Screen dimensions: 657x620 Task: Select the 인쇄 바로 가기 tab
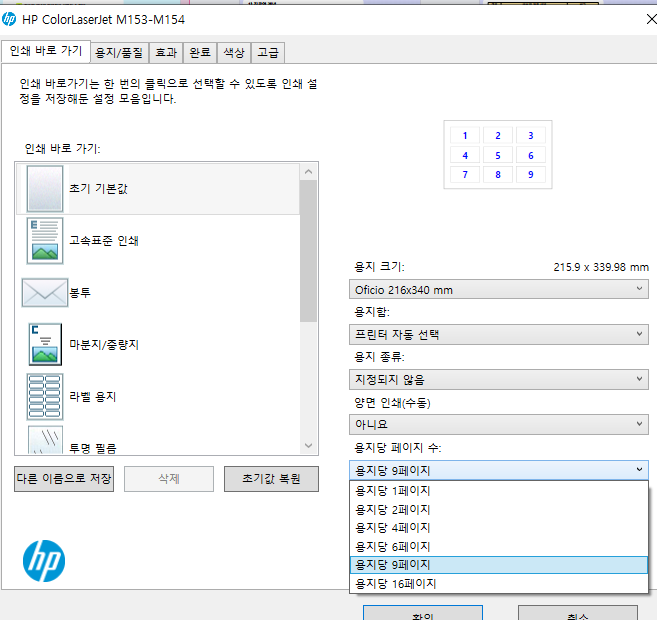coord(46,52)
